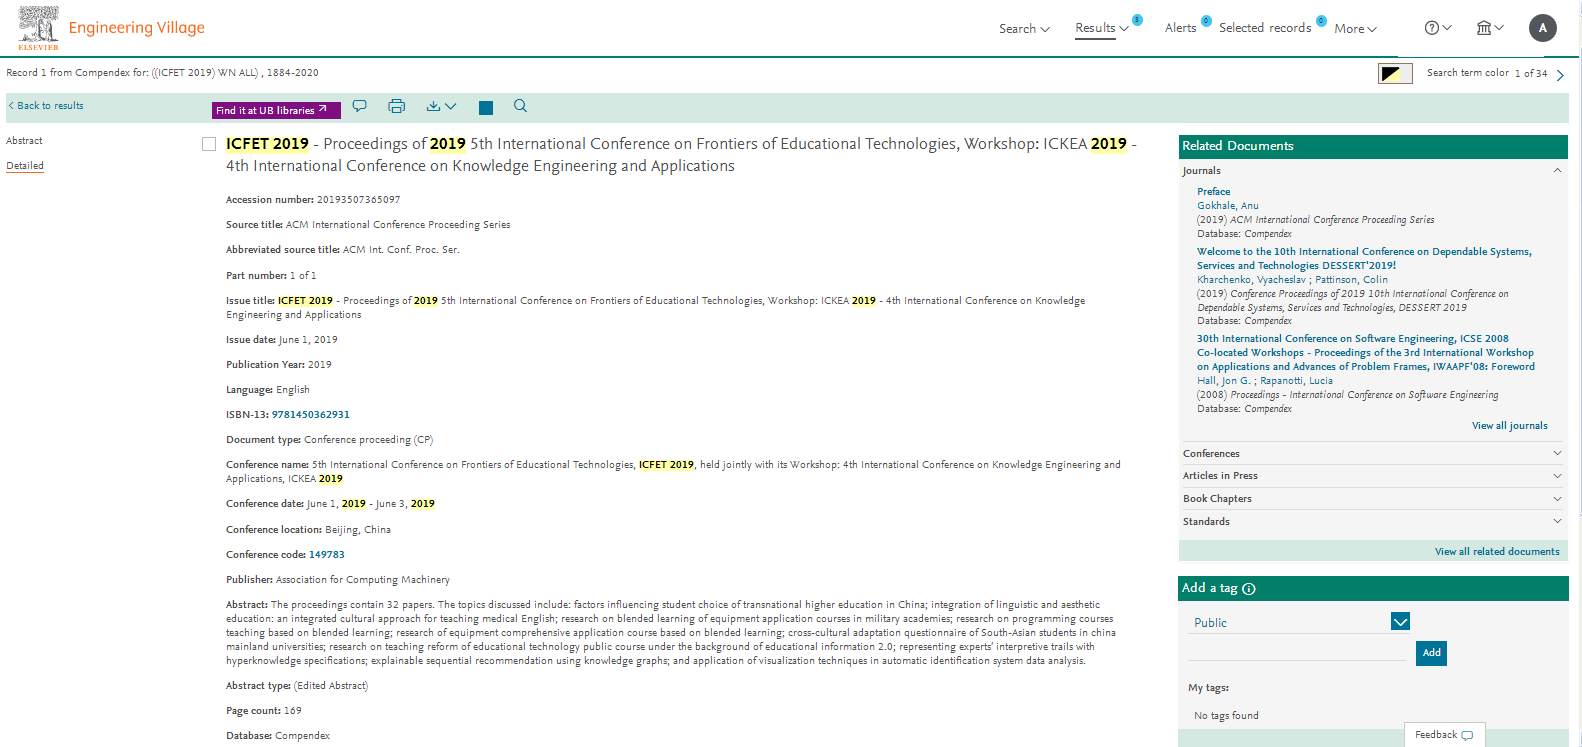Click author Kharchenko, Vyacheslav

coord(1251,280)
